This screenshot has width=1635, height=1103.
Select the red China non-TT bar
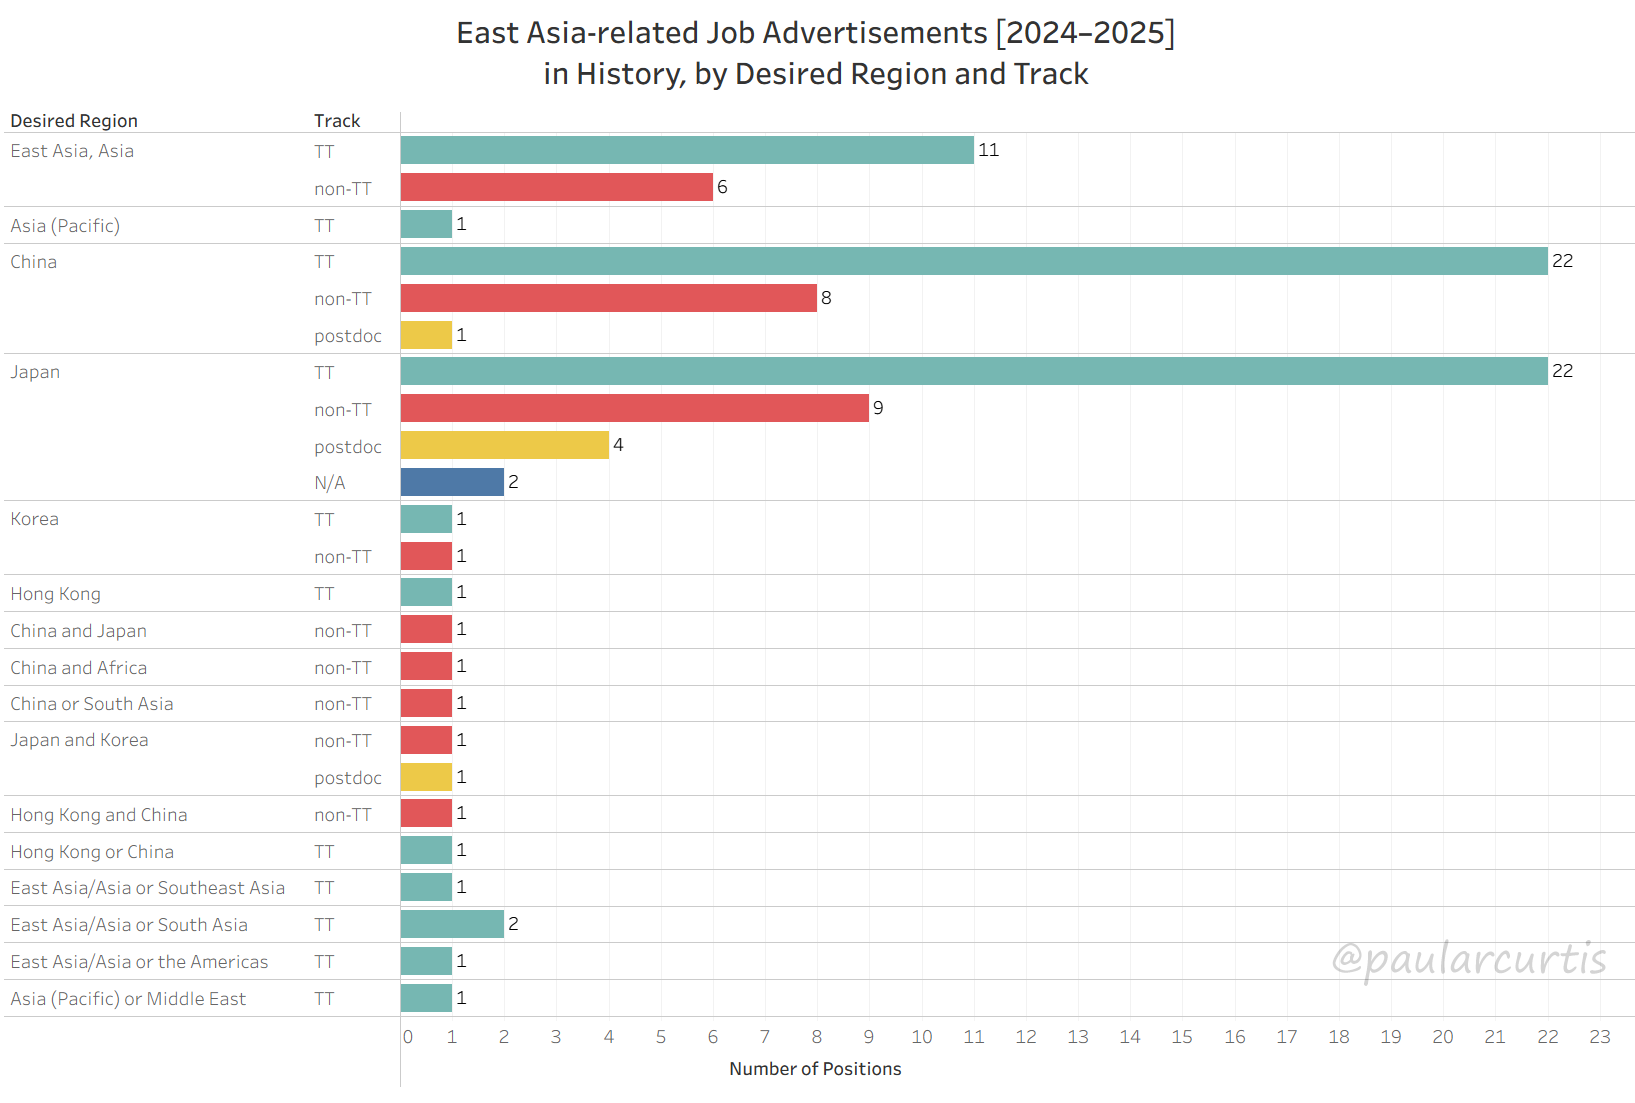tap(608, 298)
